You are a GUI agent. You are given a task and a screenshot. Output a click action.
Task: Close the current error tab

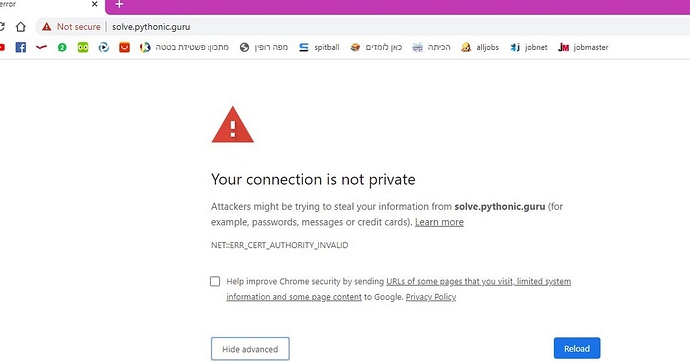coord(95,4)
